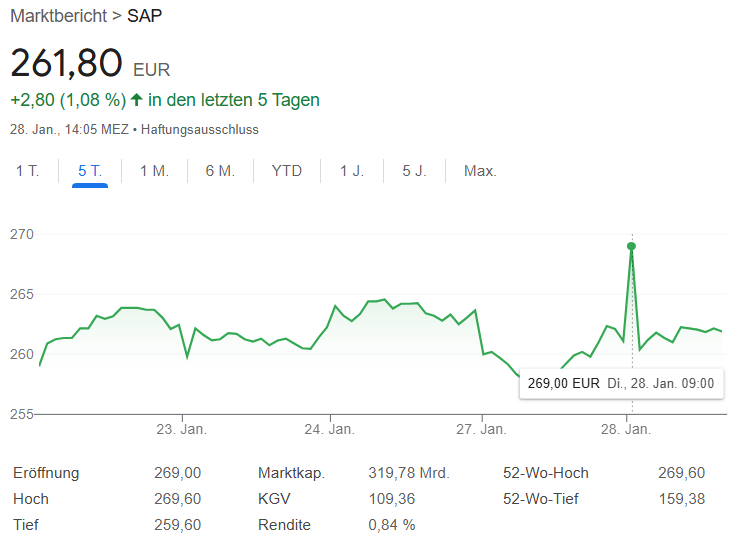This screenshot has height=549, width=736.
Task: Click the 23. Jan. axis label
Action: (x=181, y=429)
